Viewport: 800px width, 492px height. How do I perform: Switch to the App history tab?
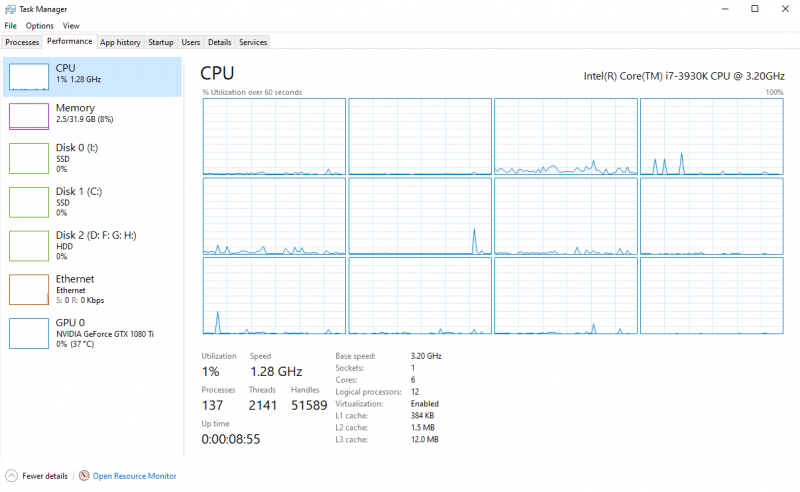pyautogui.click(x=120, y=42)
